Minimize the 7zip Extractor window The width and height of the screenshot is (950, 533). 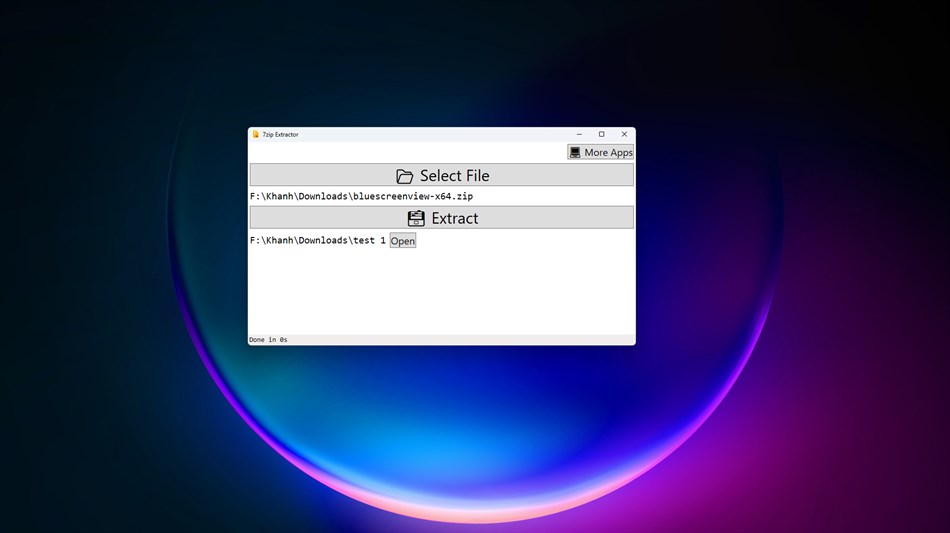(579, 134)
